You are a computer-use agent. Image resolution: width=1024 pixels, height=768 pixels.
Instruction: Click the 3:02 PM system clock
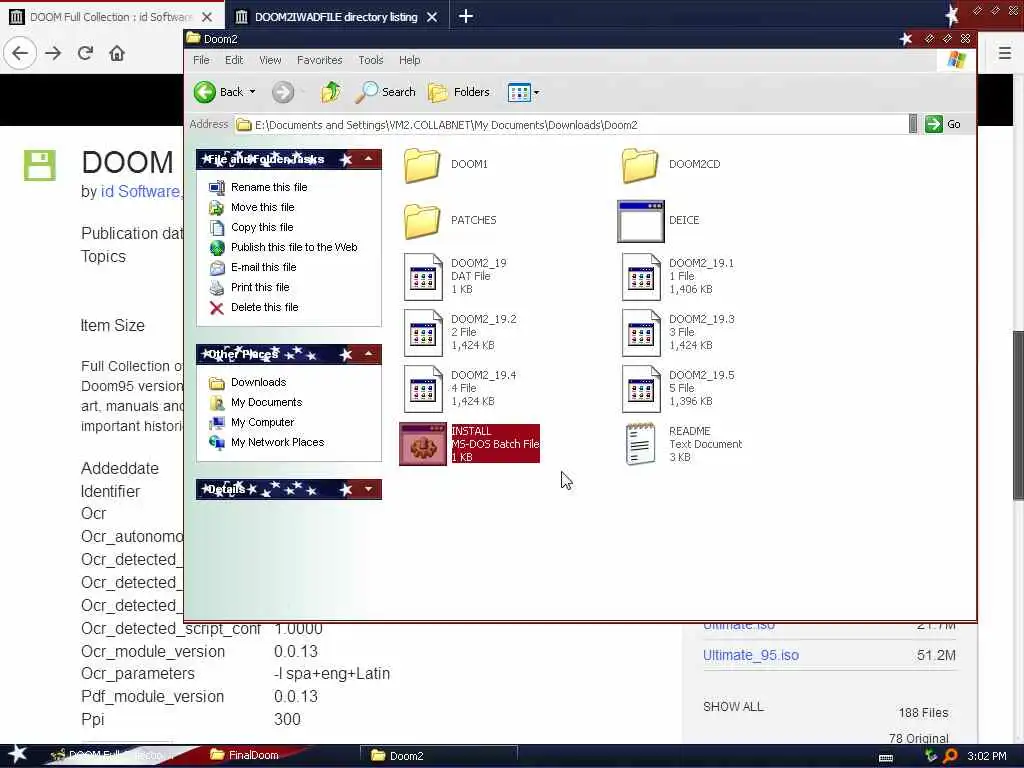click(x=987, y=756)
